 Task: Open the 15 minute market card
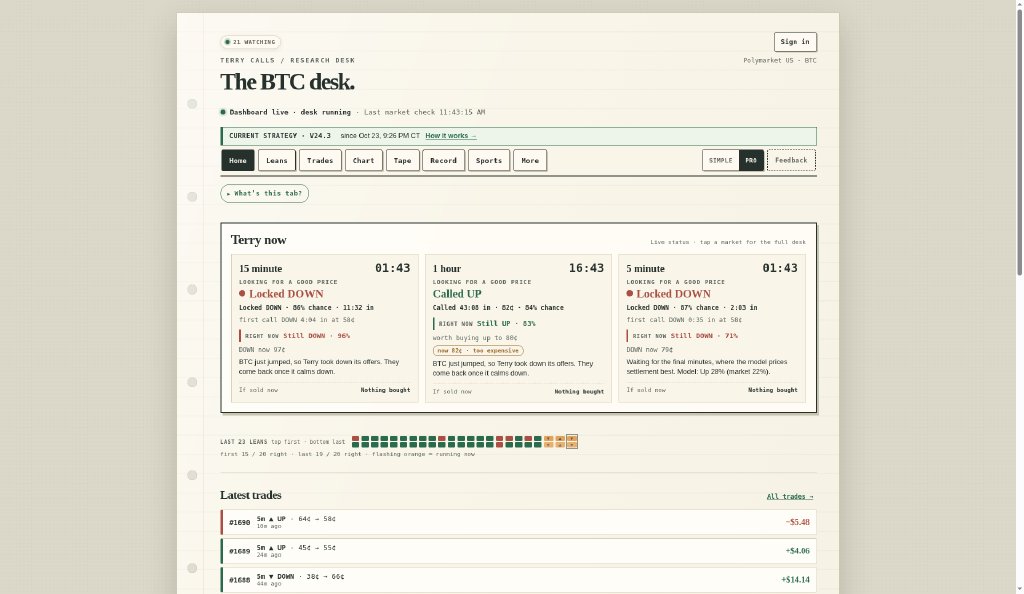click(x=325, y=328)
